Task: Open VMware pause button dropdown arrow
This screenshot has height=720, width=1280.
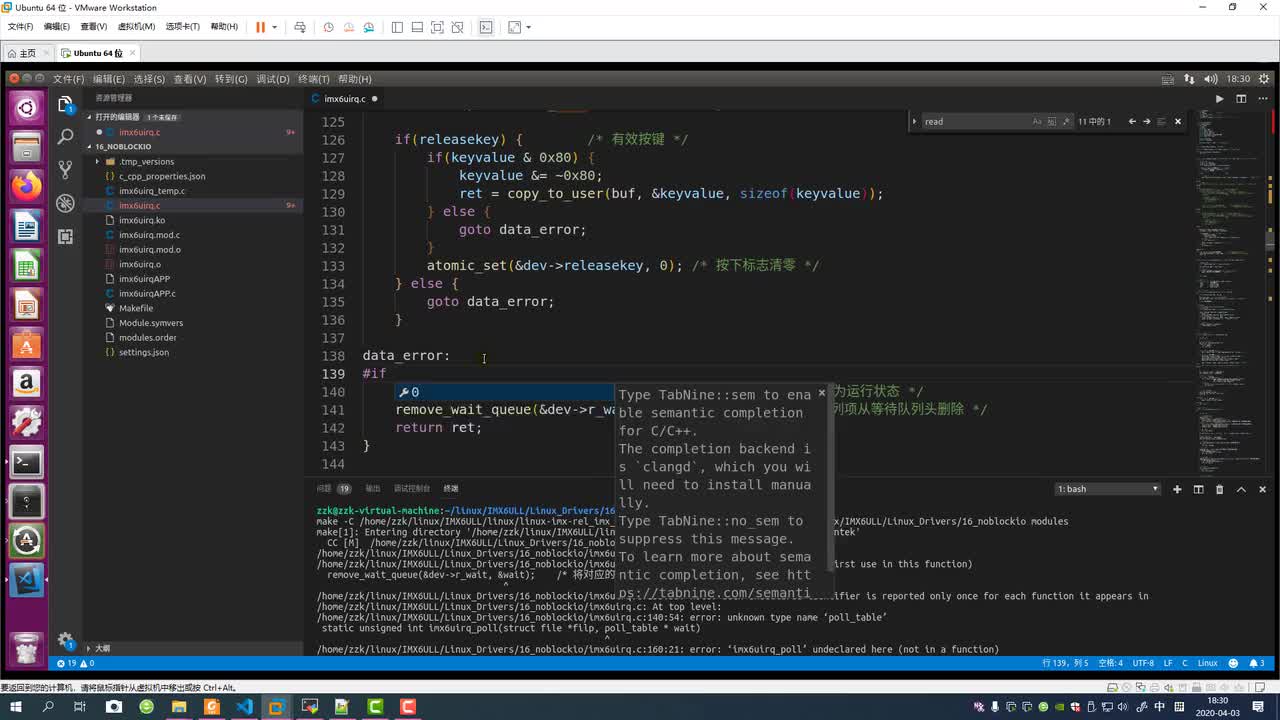Action: [x=275, y=27]
